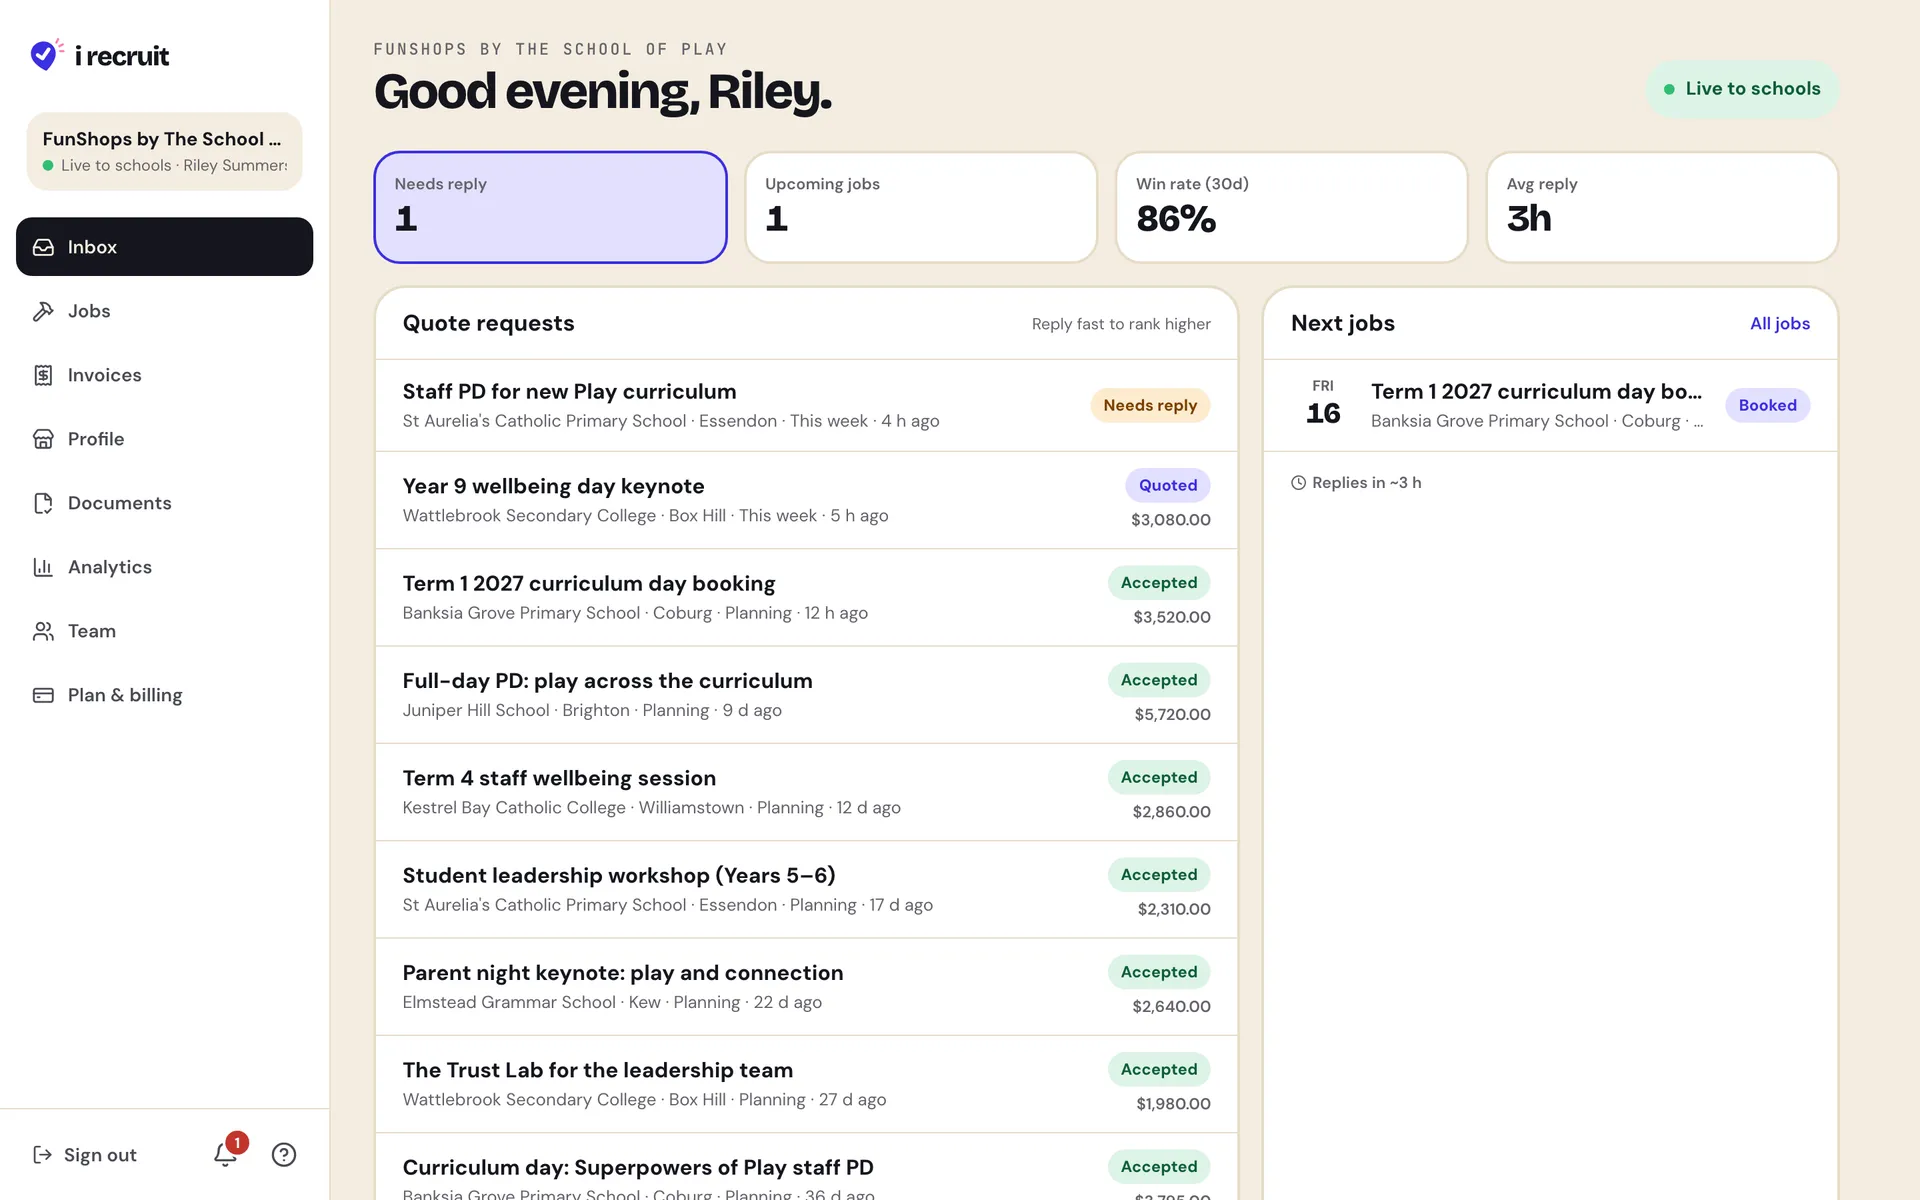Open notifications bell with red badge
1920x1200 pixels.
pyautogui.click(x=226, y=1154)
